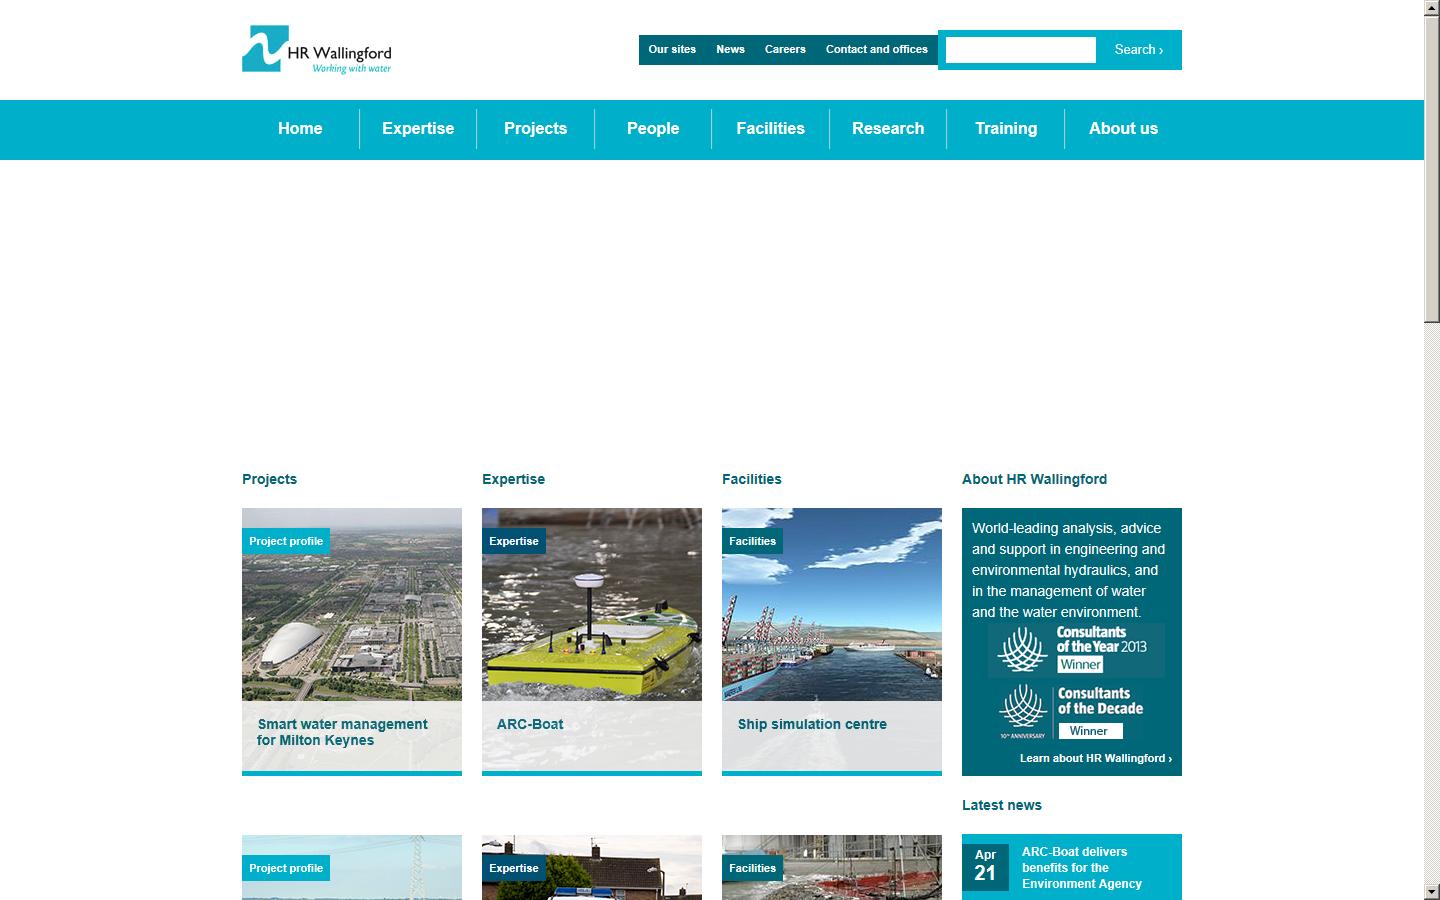Screen dimensions: 1440x900
Task: Open the About us navigation menu
Action: tap(1122, 128)
